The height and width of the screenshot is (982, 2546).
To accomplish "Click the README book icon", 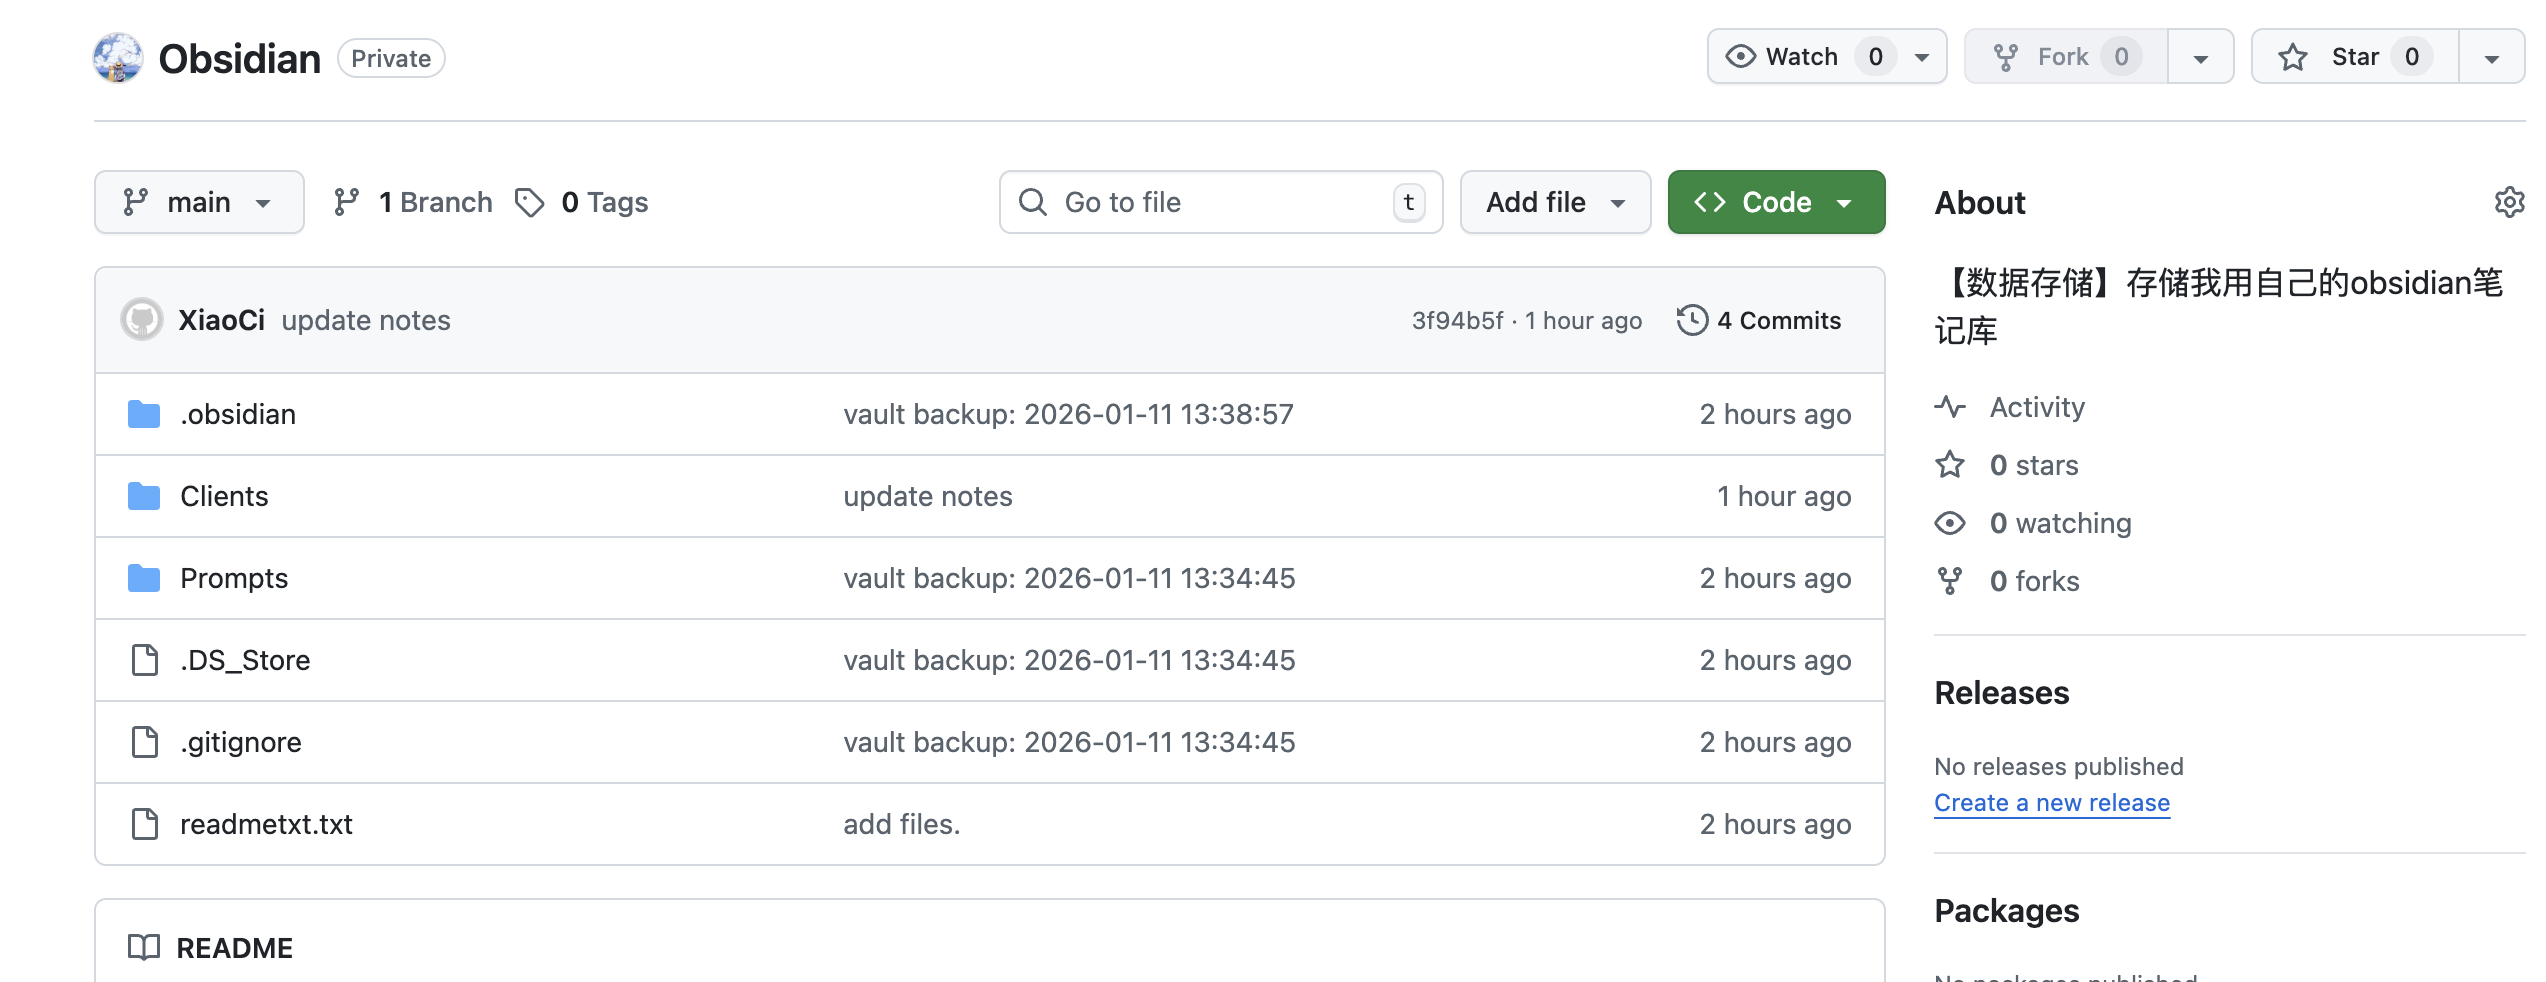I will click(144, 948).
